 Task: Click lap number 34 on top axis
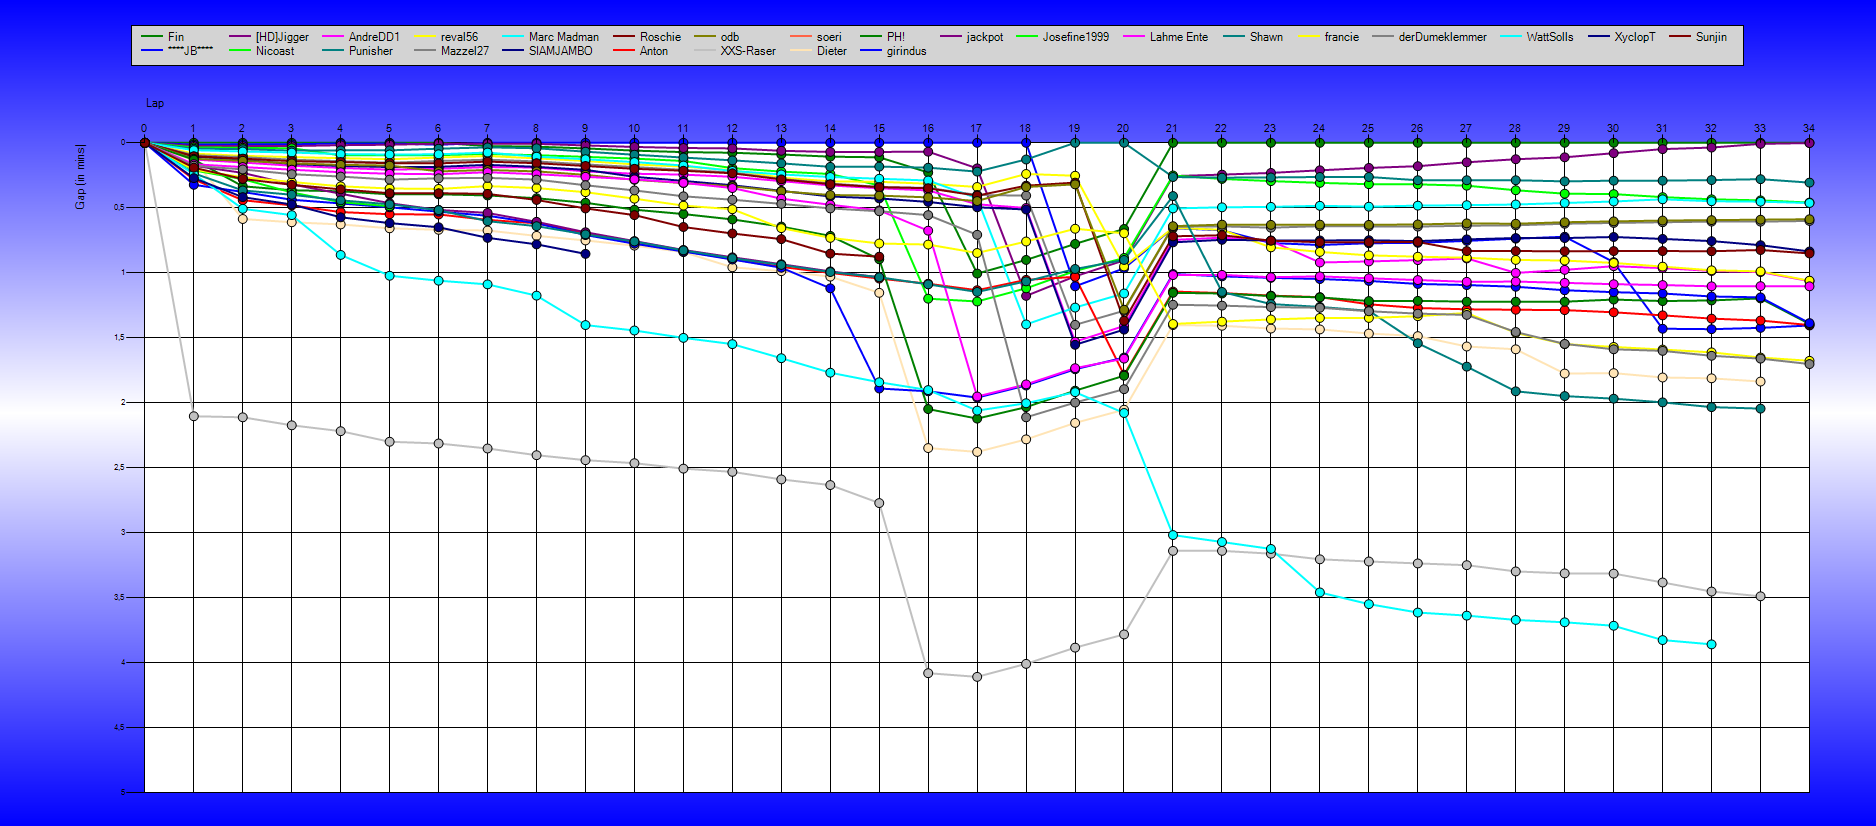pyautogui.click(x=1809, y=128)
